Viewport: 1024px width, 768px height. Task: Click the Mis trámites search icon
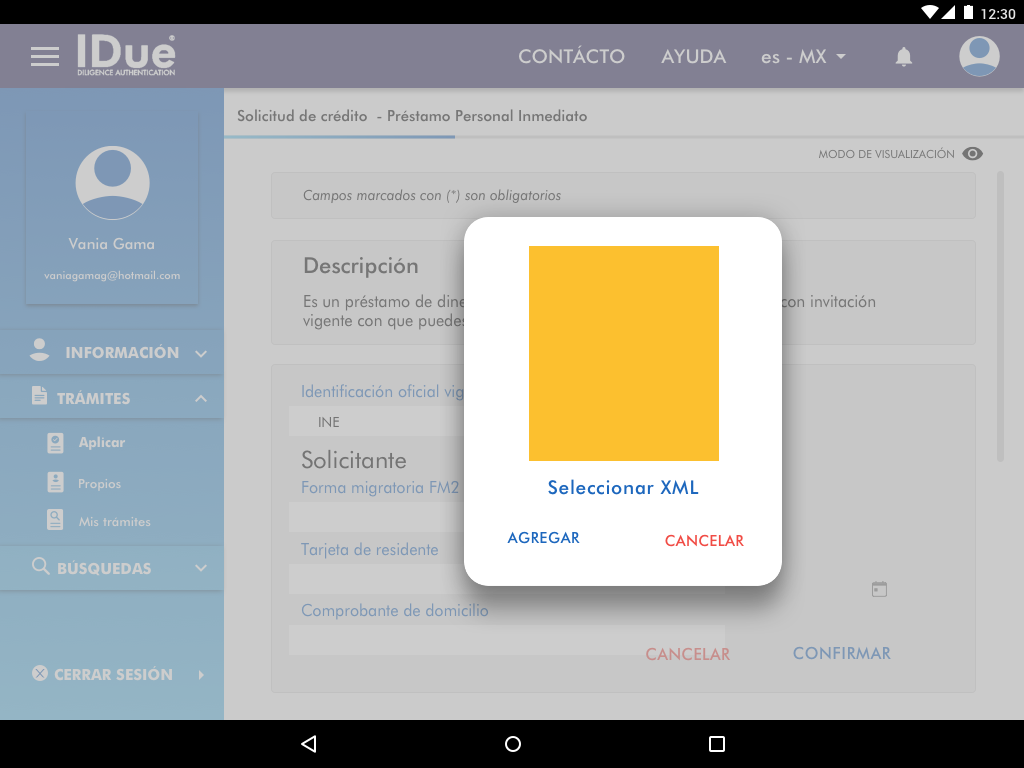click(x=56, y=521)
